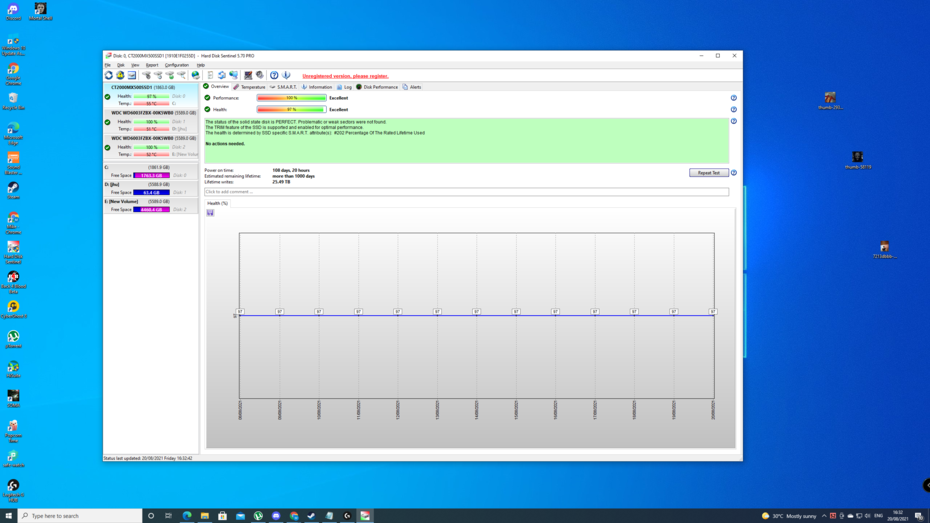Screen dimensions: 930x523
Task: Open the Discord desktop shortcut
Action: click(13, 11)
